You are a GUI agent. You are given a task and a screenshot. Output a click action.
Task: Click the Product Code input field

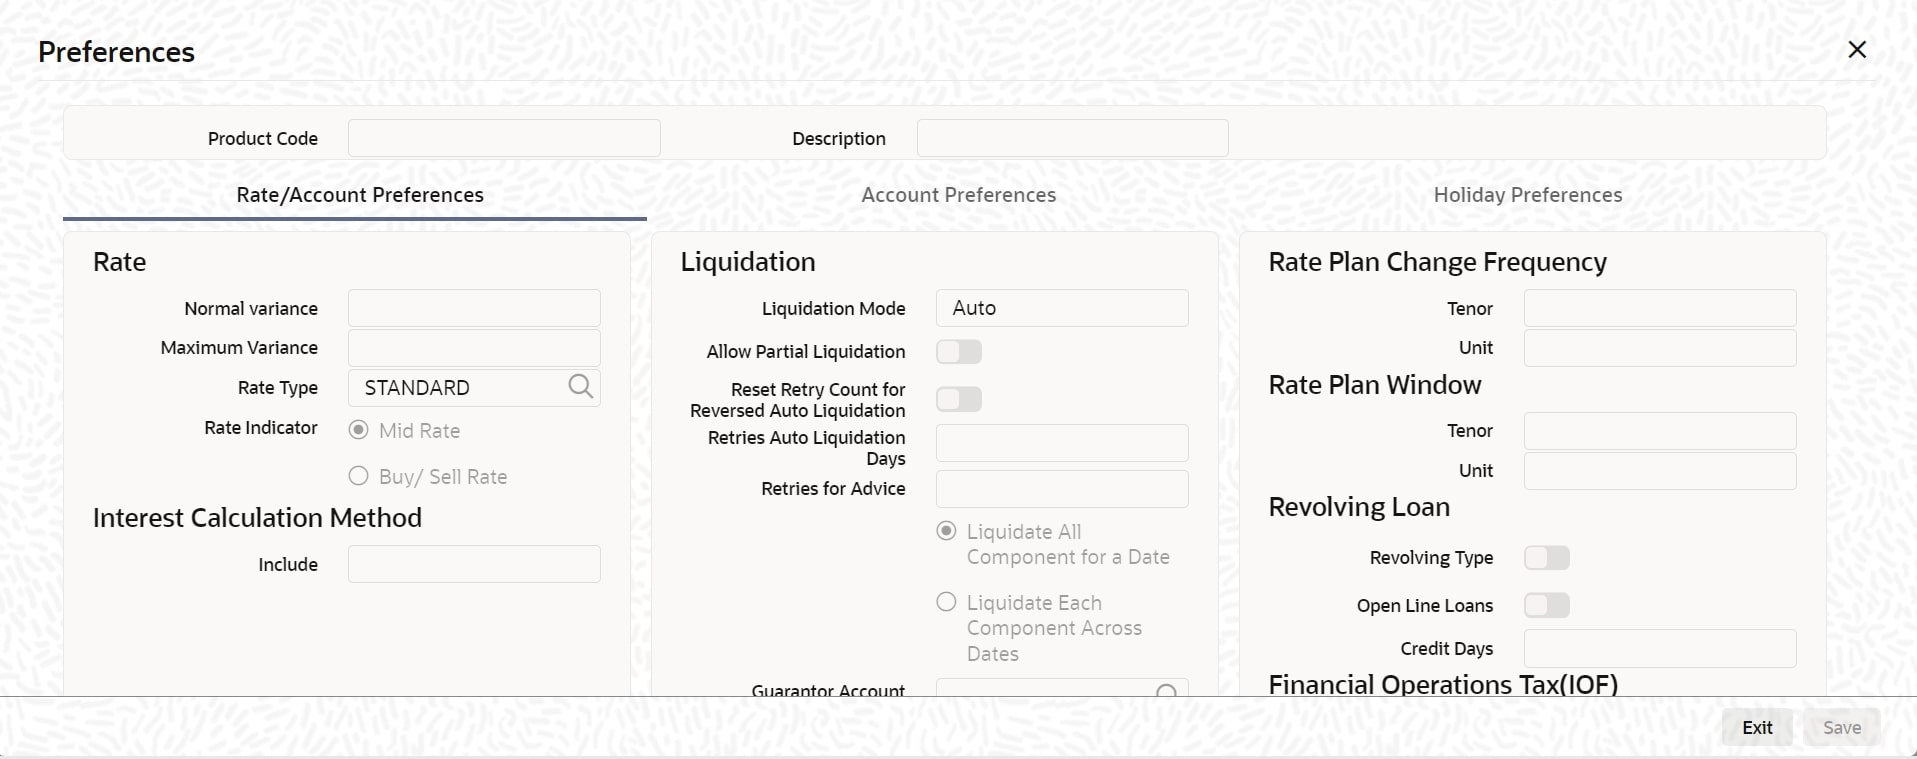pyautogui.click(x=504, y=138)
